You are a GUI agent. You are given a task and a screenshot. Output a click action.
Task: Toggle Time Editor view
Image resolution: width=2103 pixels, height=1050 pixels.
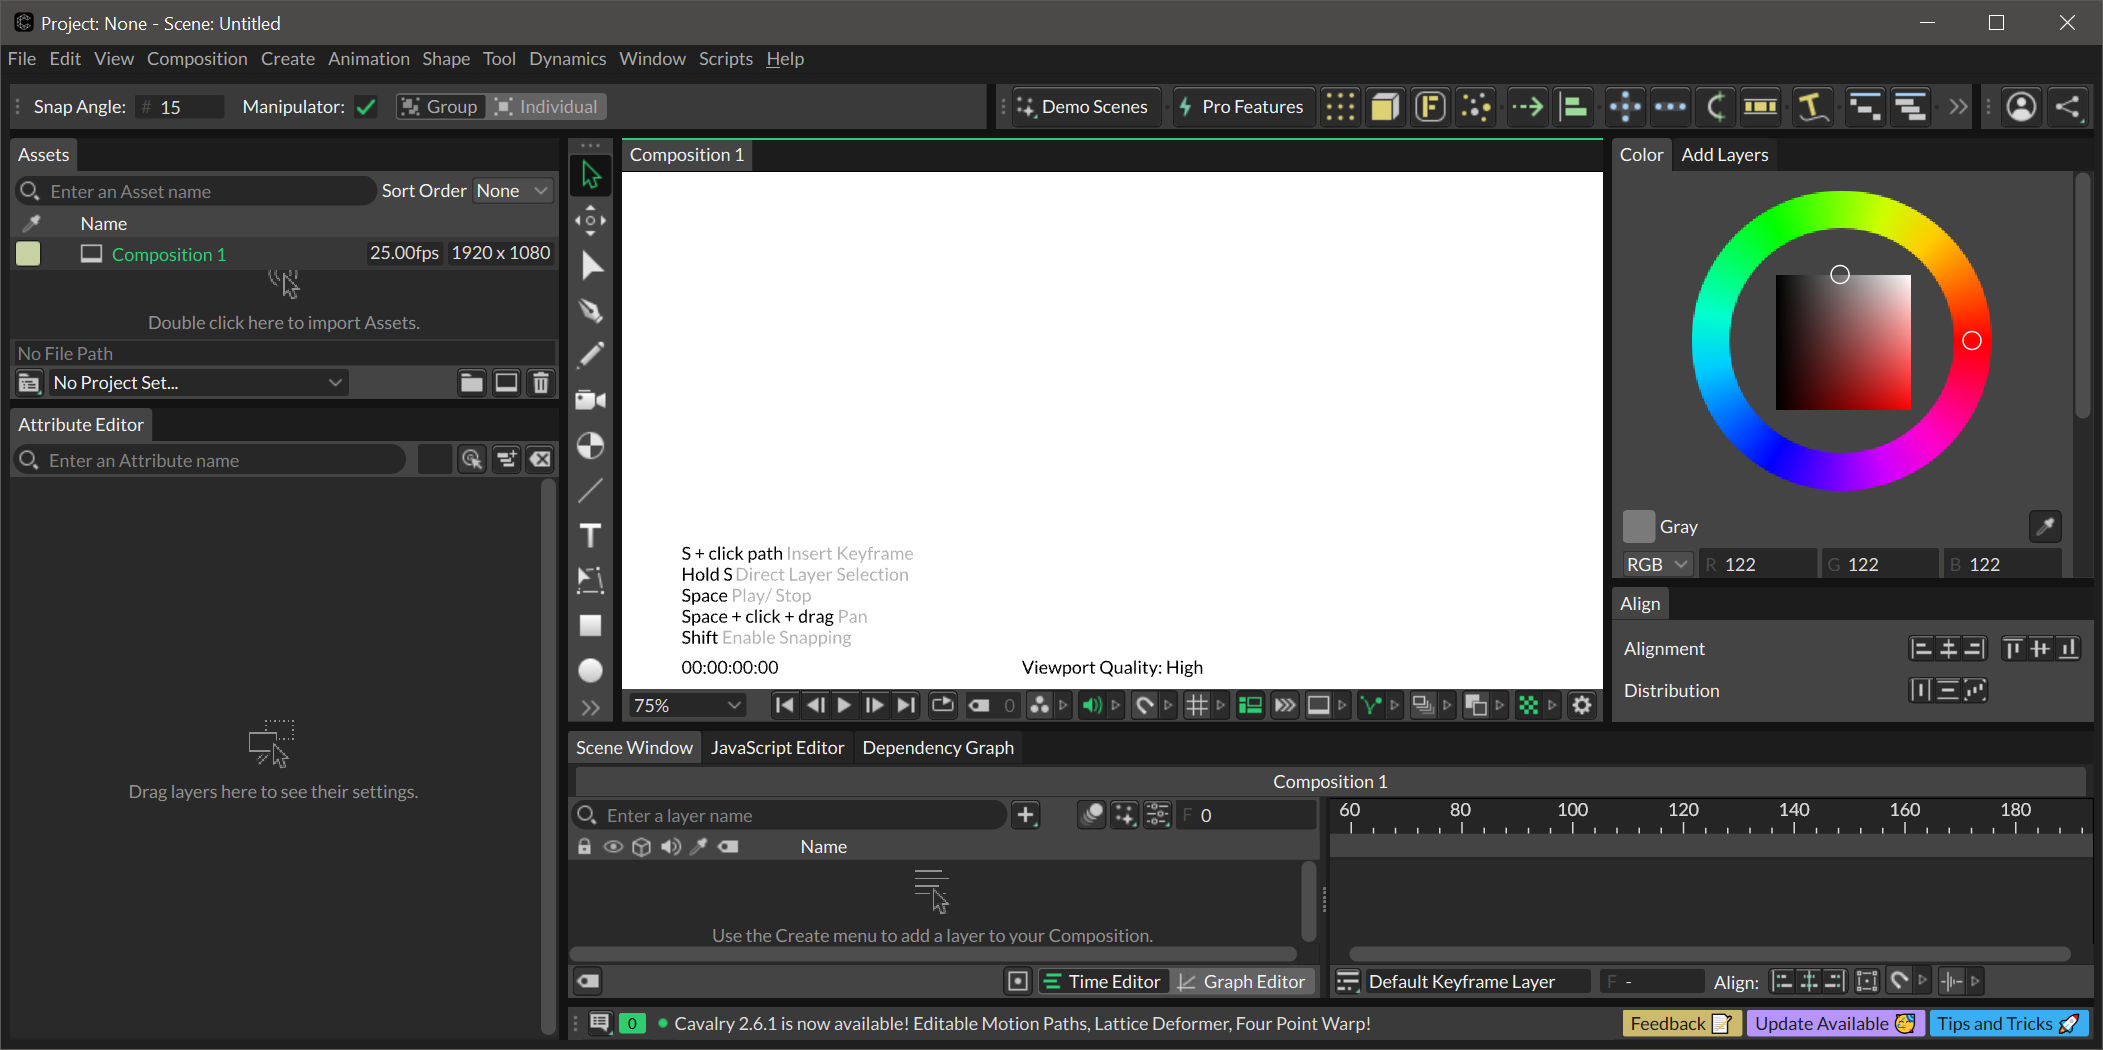[x=1102, y=981]
